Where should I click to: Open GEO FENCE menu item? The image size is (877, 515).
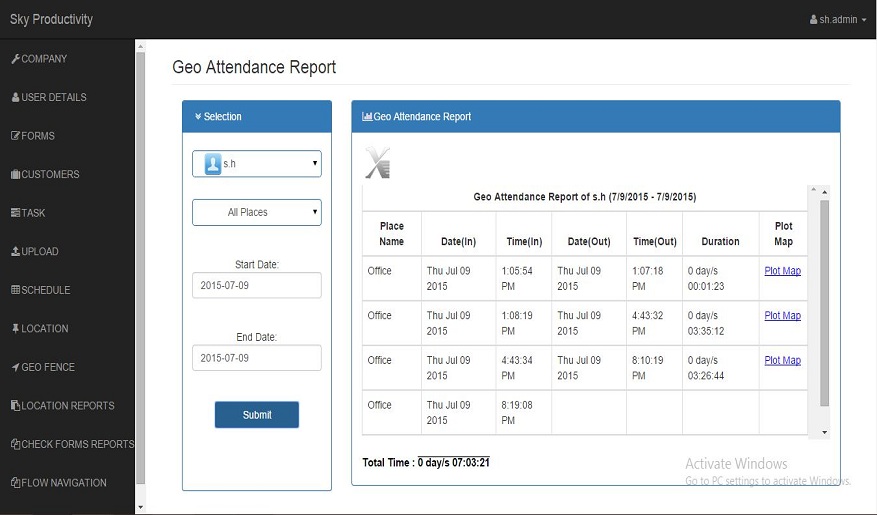pyautogui.click(x=43, y=367)
